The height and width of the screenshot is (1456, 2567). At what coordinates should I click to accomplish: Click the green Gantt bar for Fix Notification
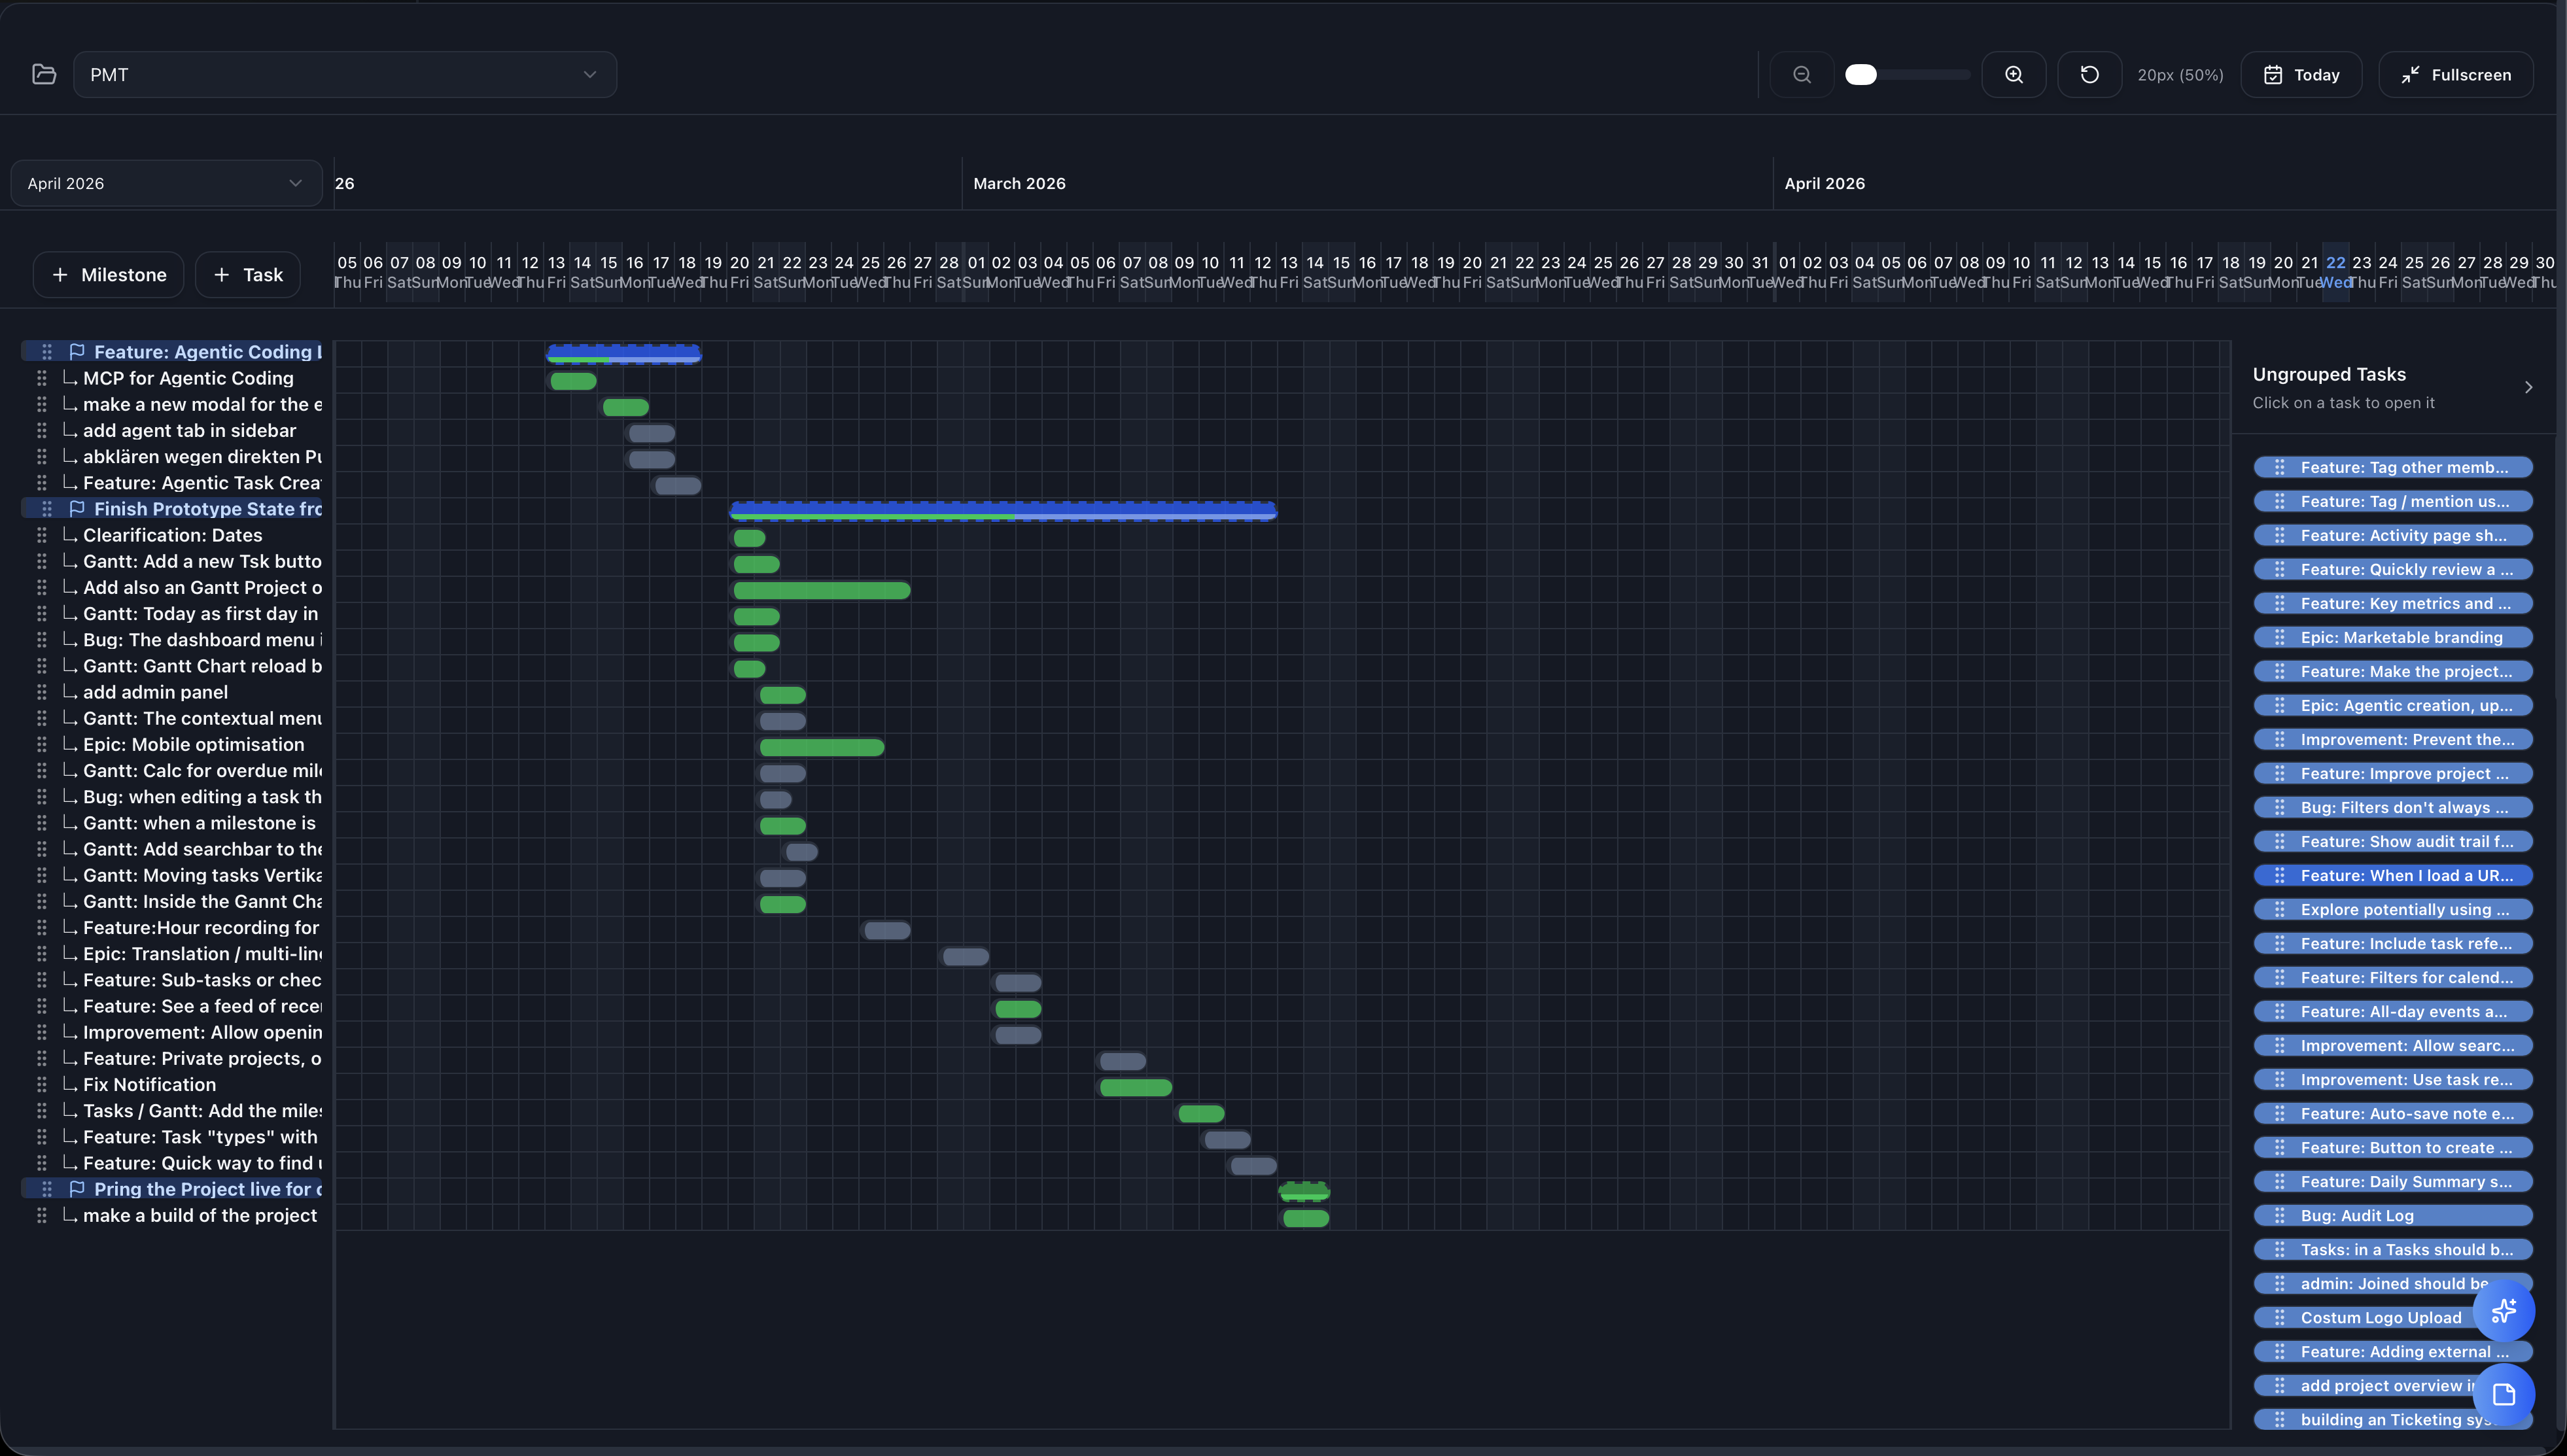[x=1135, y=1087]
